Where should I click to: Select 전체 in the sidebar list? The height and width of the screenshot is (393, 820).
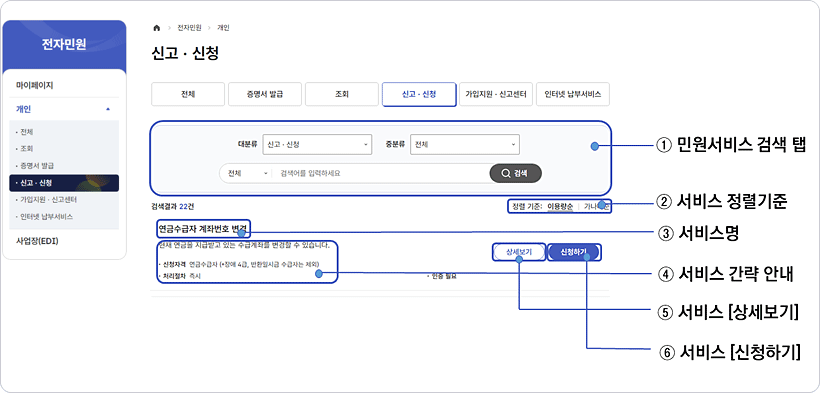click(x=26, y=132)
